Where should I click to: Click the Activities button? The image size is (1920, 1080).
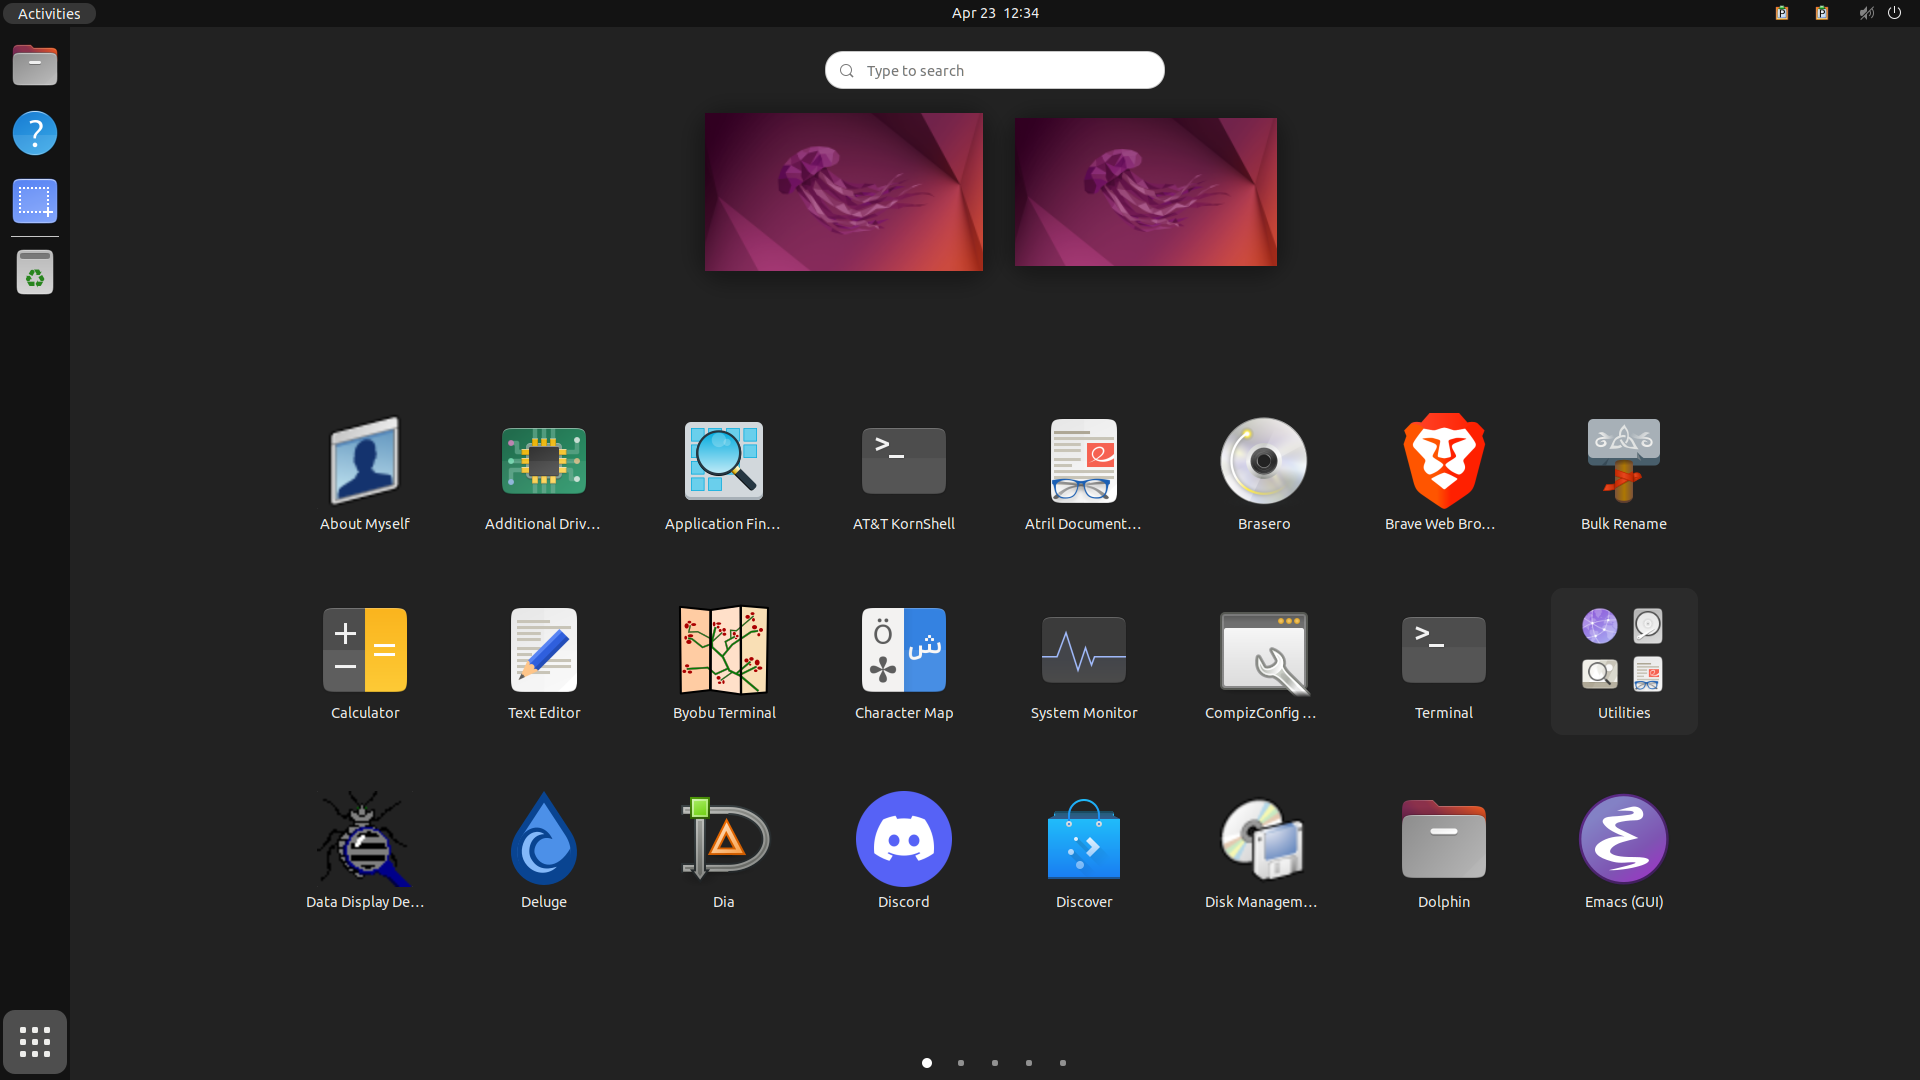click(48, 13)
